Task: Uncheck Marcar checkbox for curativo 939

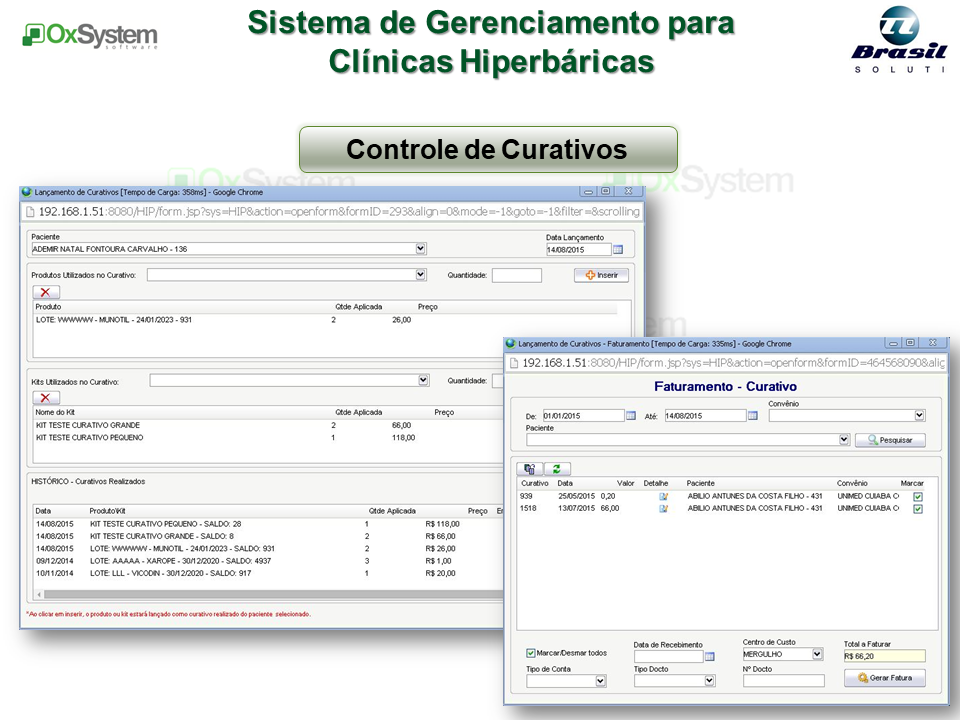Action: [x=918, y=496]
